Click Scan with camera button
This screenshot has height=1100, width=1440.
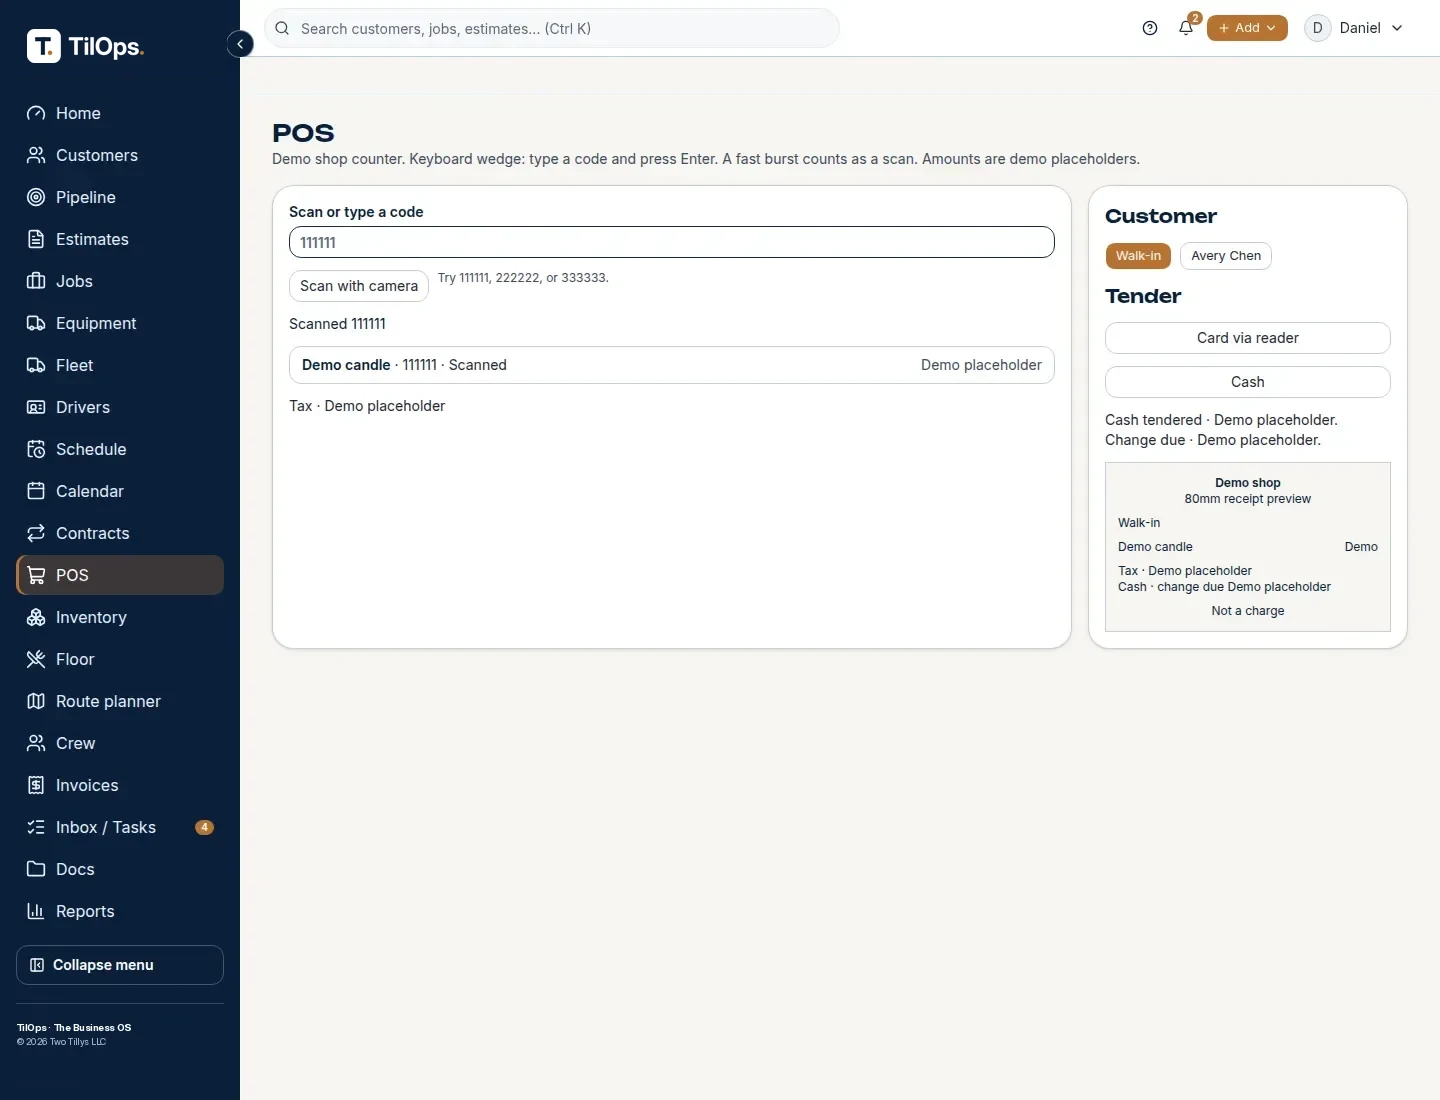tap(359, 286)
